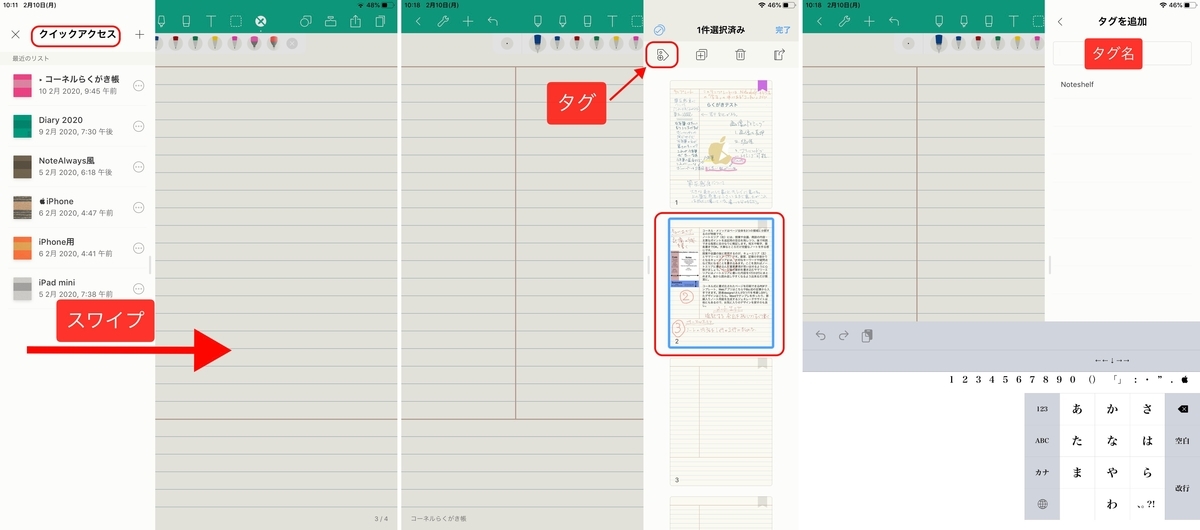Tap 完了 to finish page selection
1200x530 pixels.
782,30
